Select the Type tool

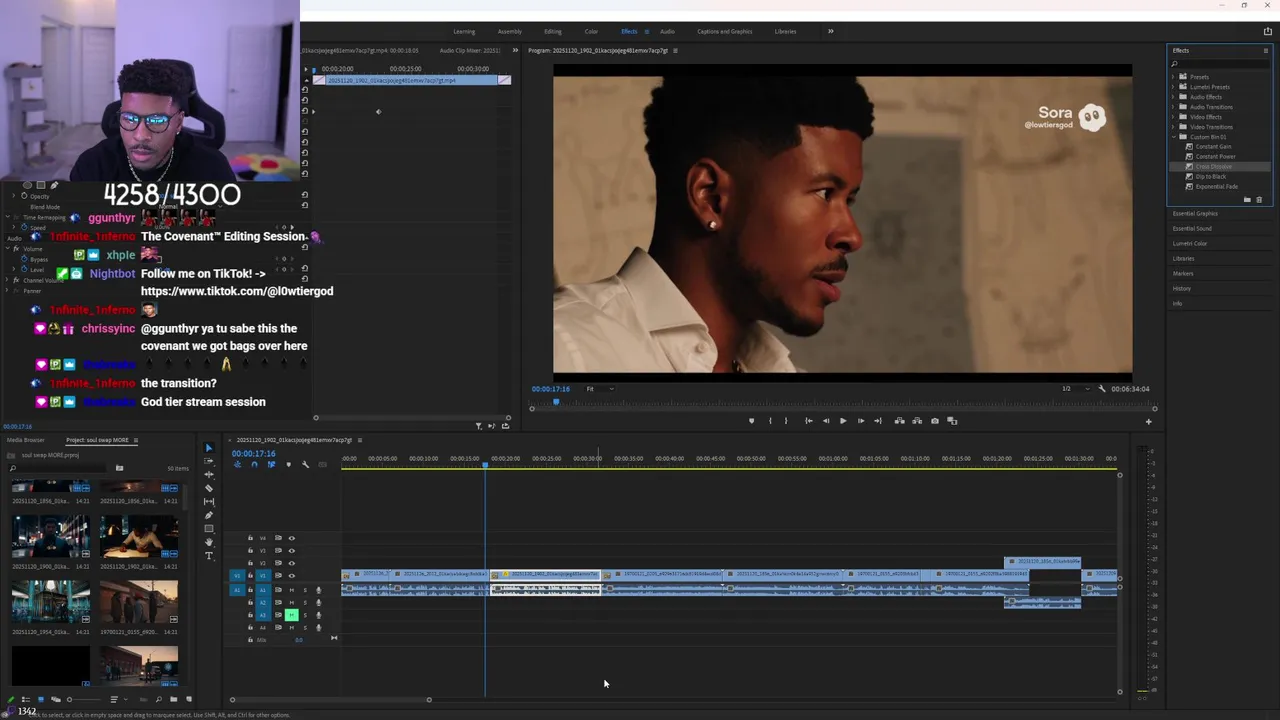coord(209,556)
